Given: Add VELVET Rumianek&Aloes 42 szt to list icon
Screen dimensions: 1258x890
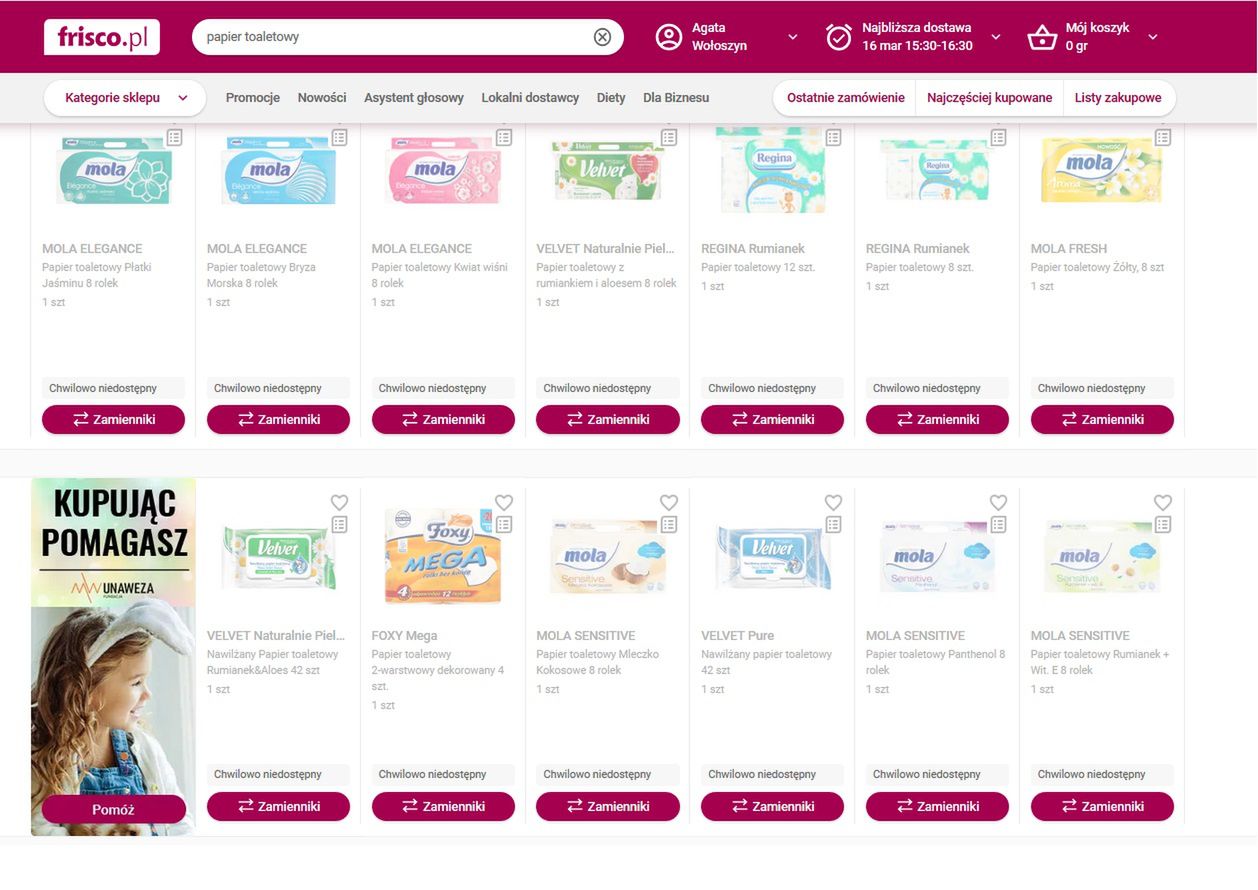Looking at the screenshot, I should (x=339, y=524).
